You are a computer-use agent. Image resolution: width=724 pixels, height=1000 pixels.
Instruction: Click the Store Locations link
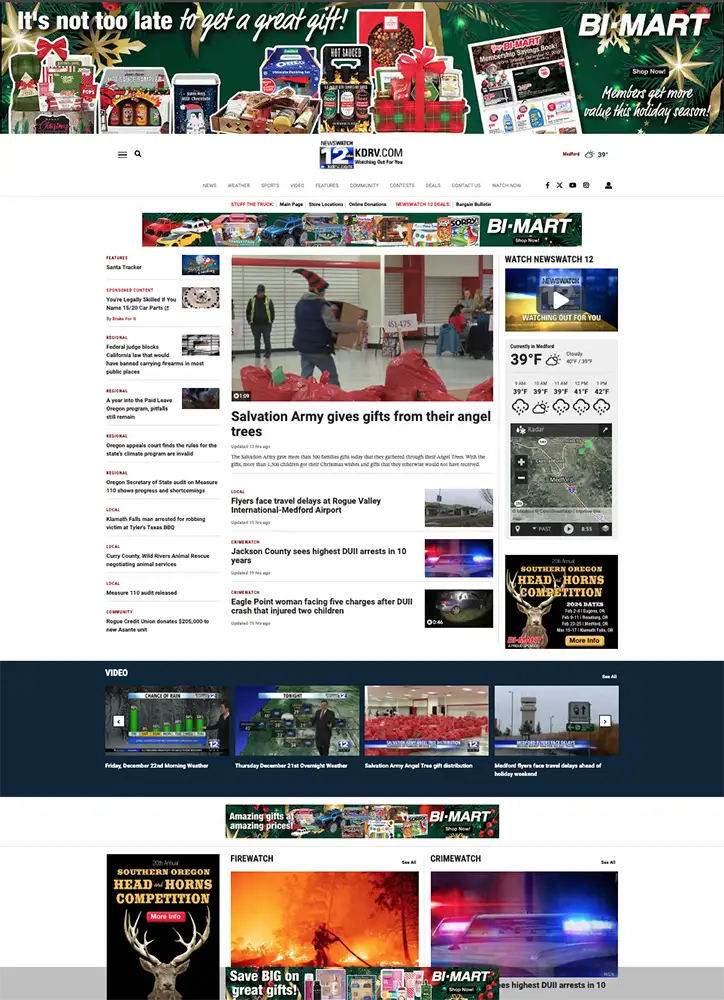click(x=326, y=205)
